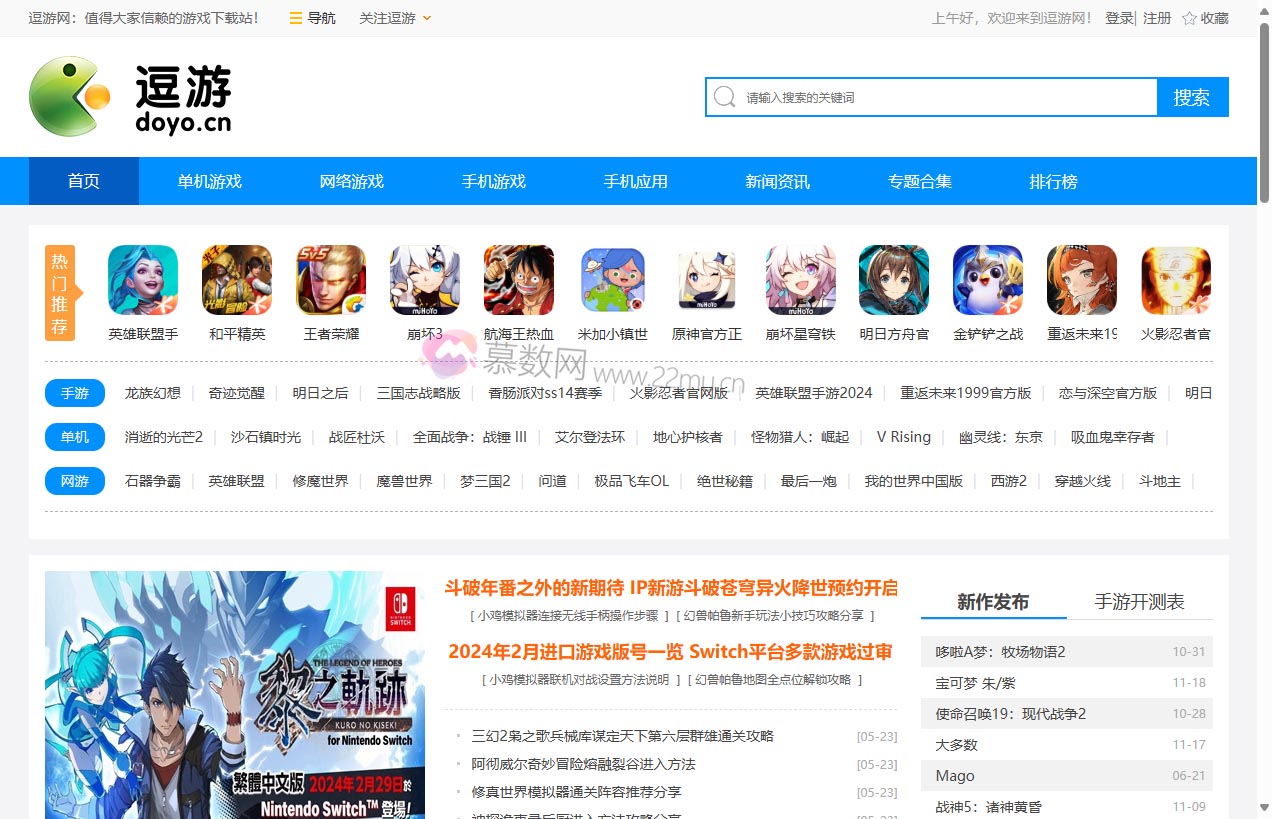Select the 原神官方正版 game icon
This screenshot has width=1272, height=819.
click(x=706, y=280)
